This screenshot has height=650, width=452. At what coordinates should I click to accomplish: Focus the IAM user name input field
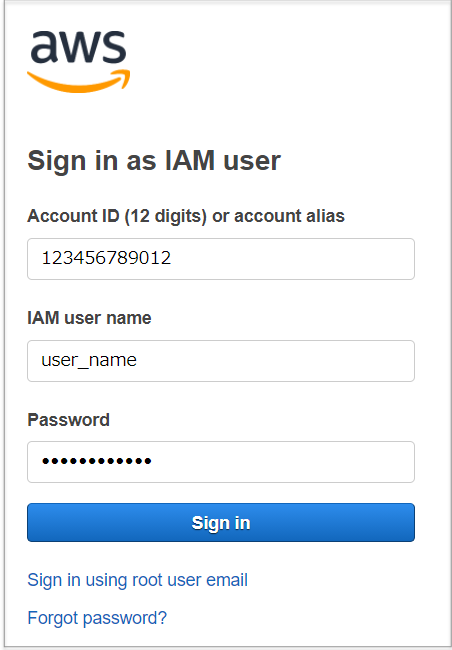[221, 361]
